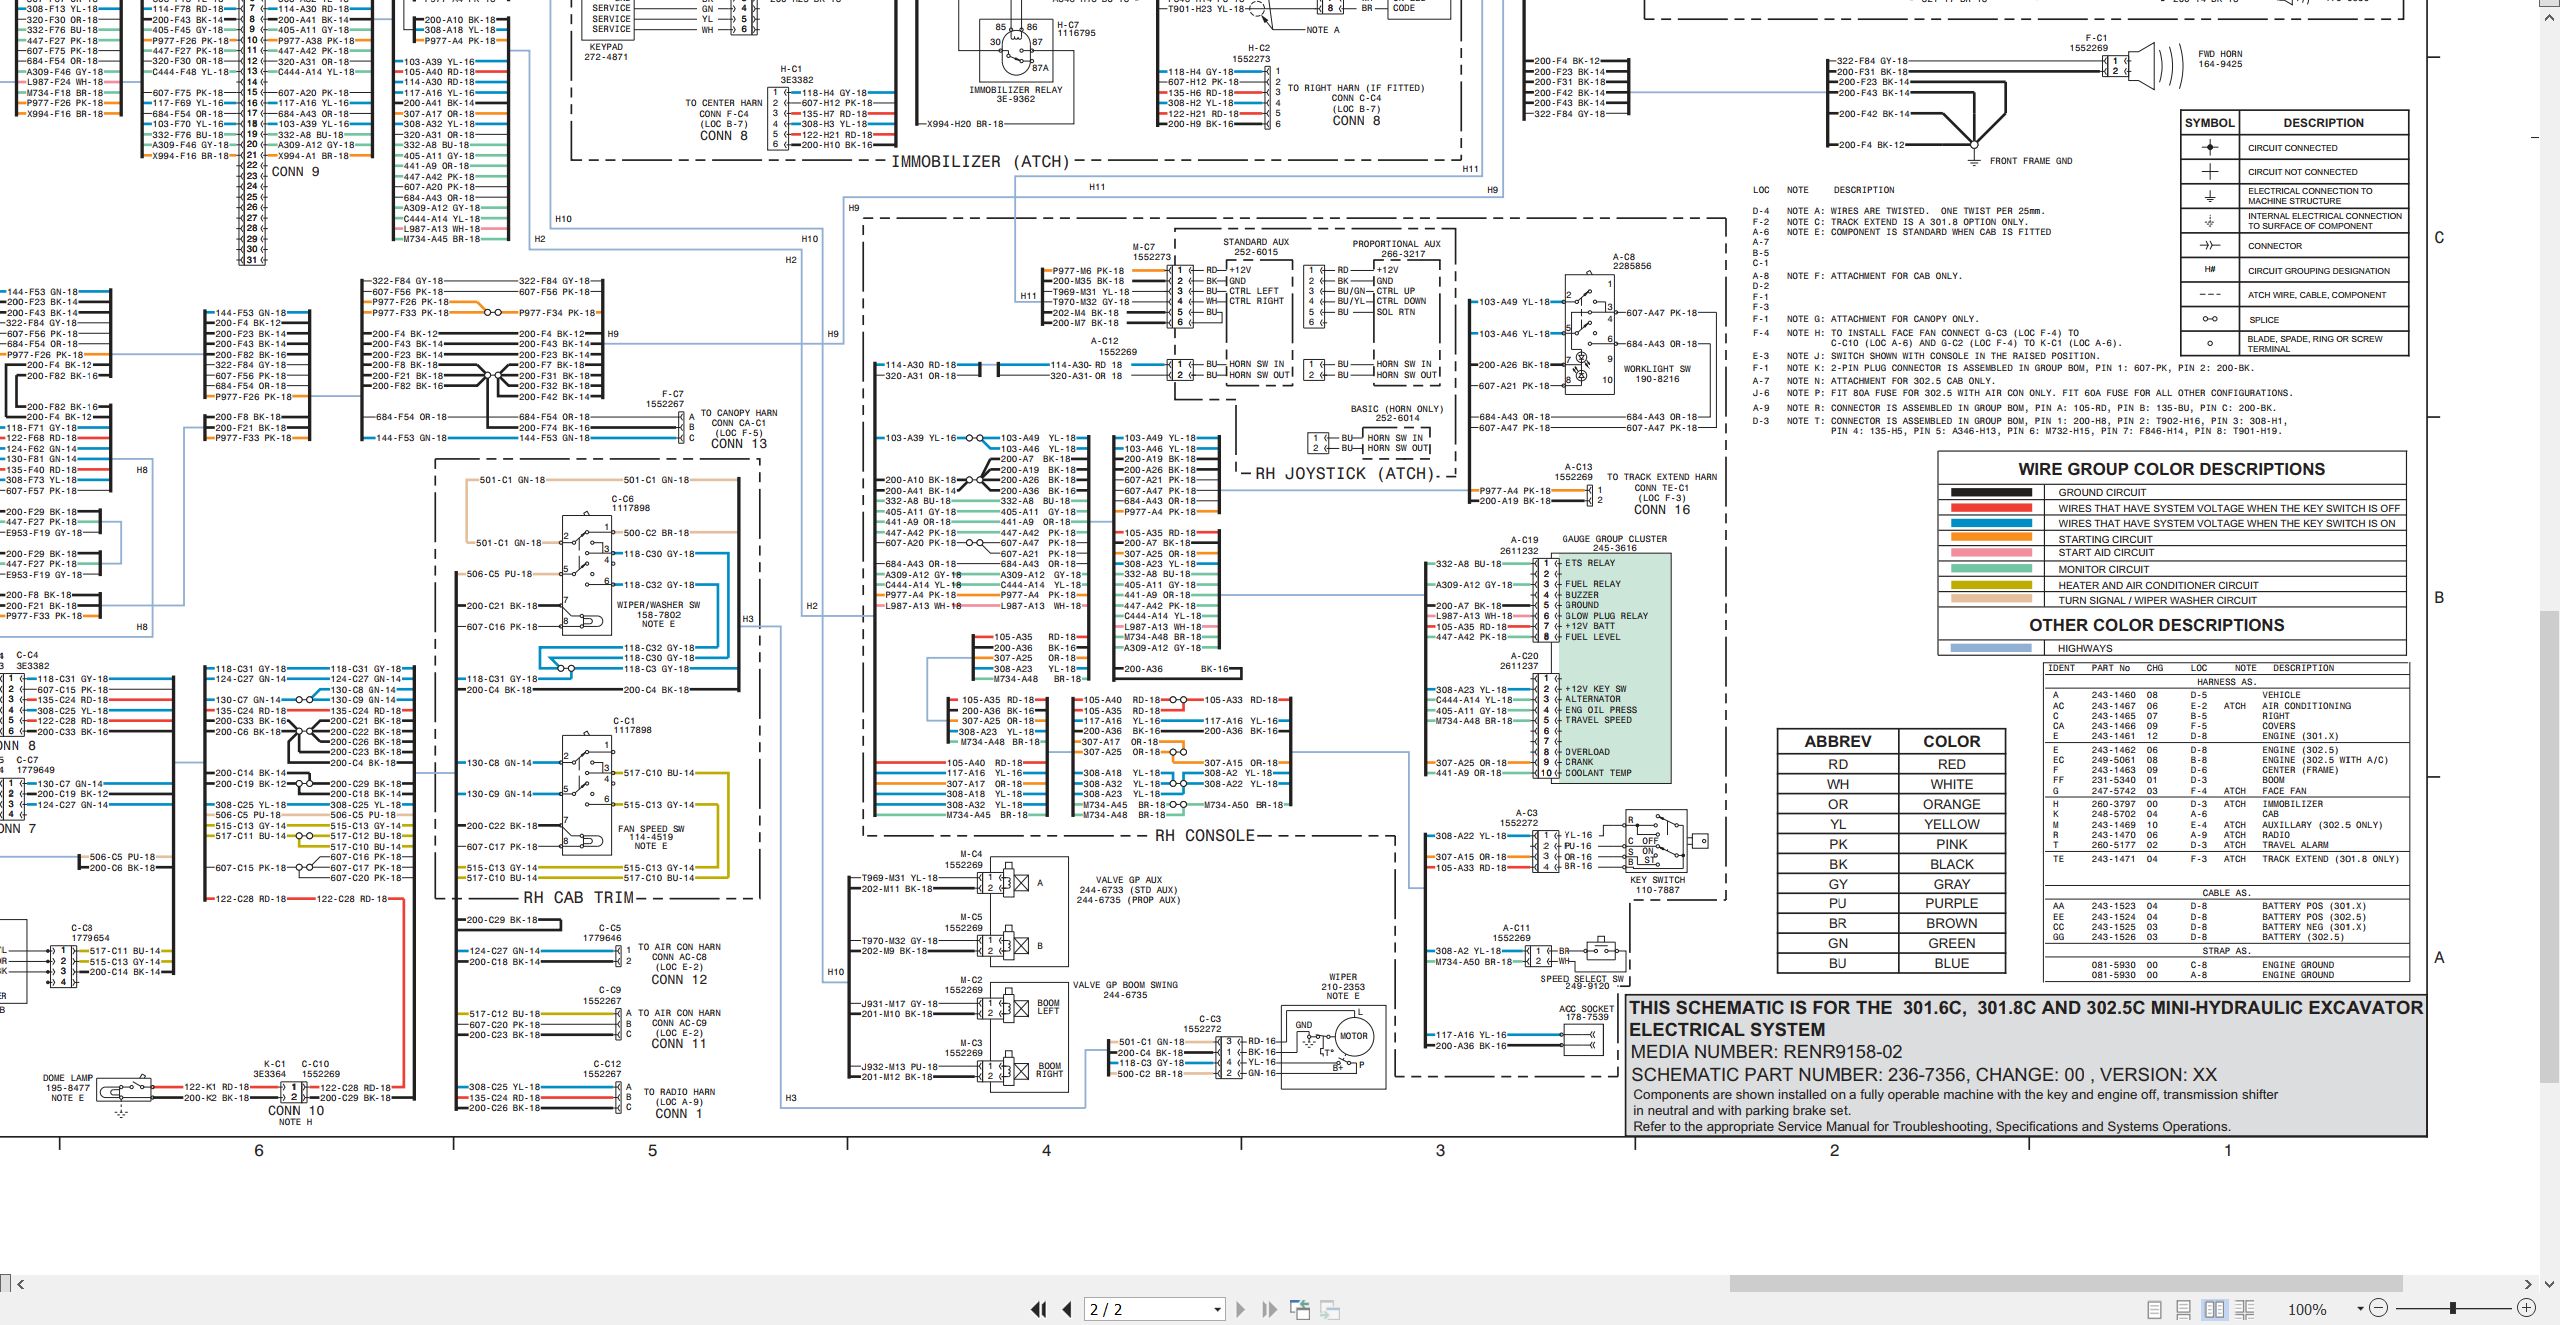The width and height of the screenshot is (2560, 1325).
Task: Click the green MONITOR CIRCUIT swatch
Action: (1991, 569)
